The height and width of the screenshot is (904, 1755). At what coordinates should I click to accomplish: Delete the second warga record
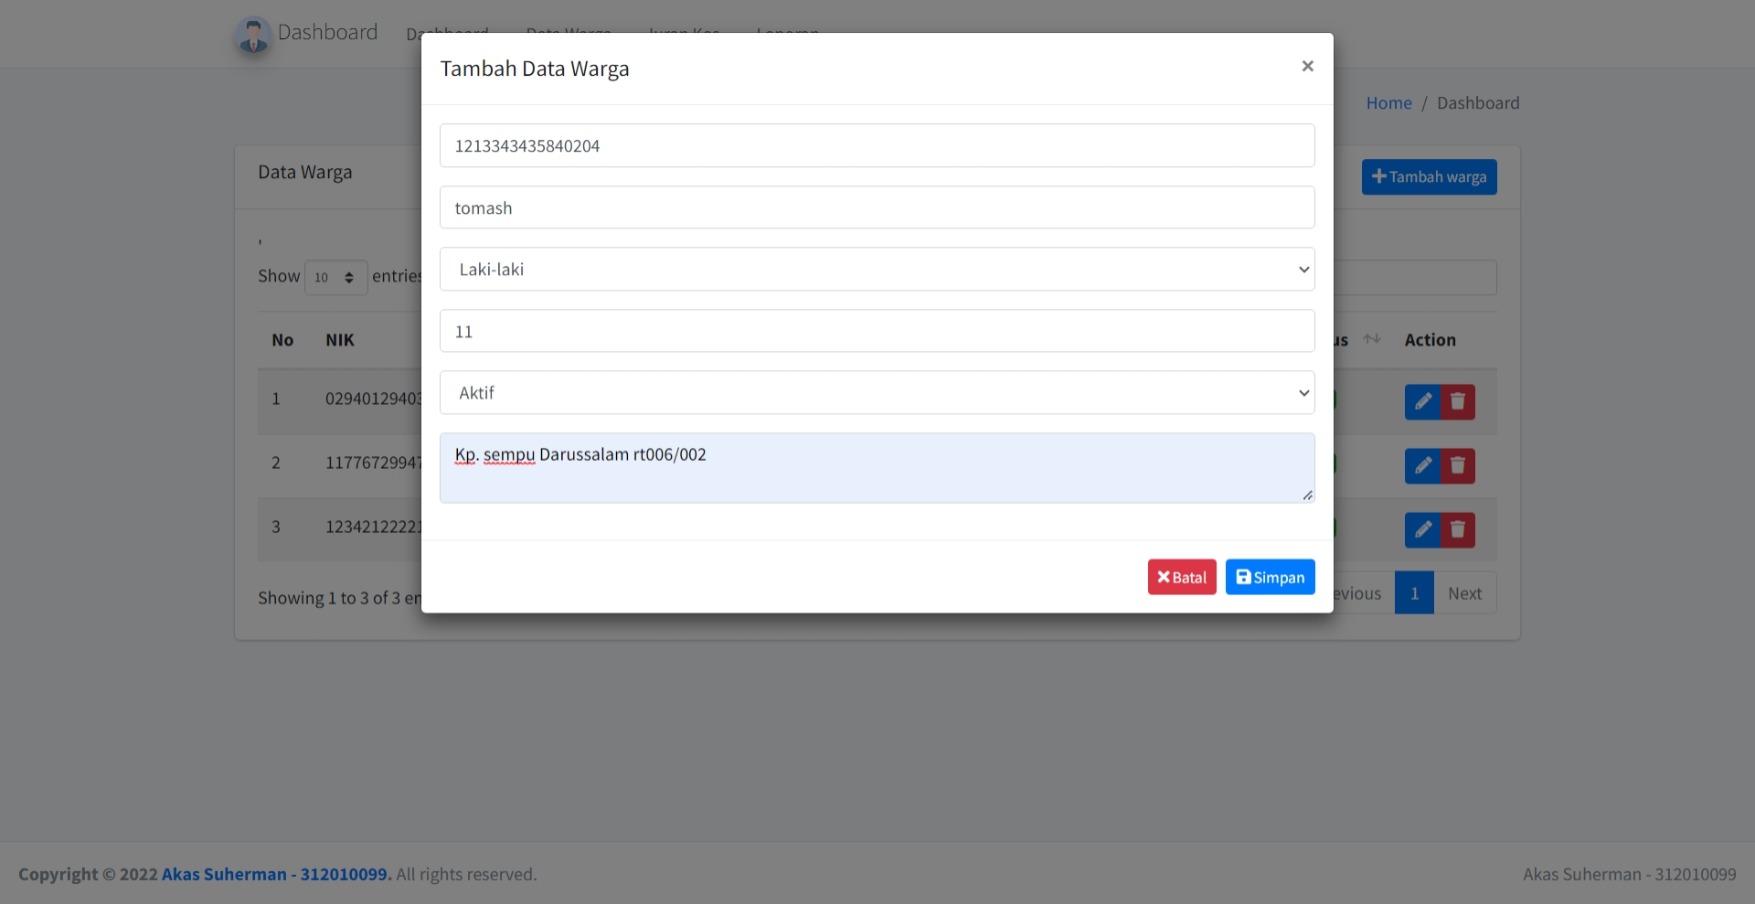[1458, 465]
